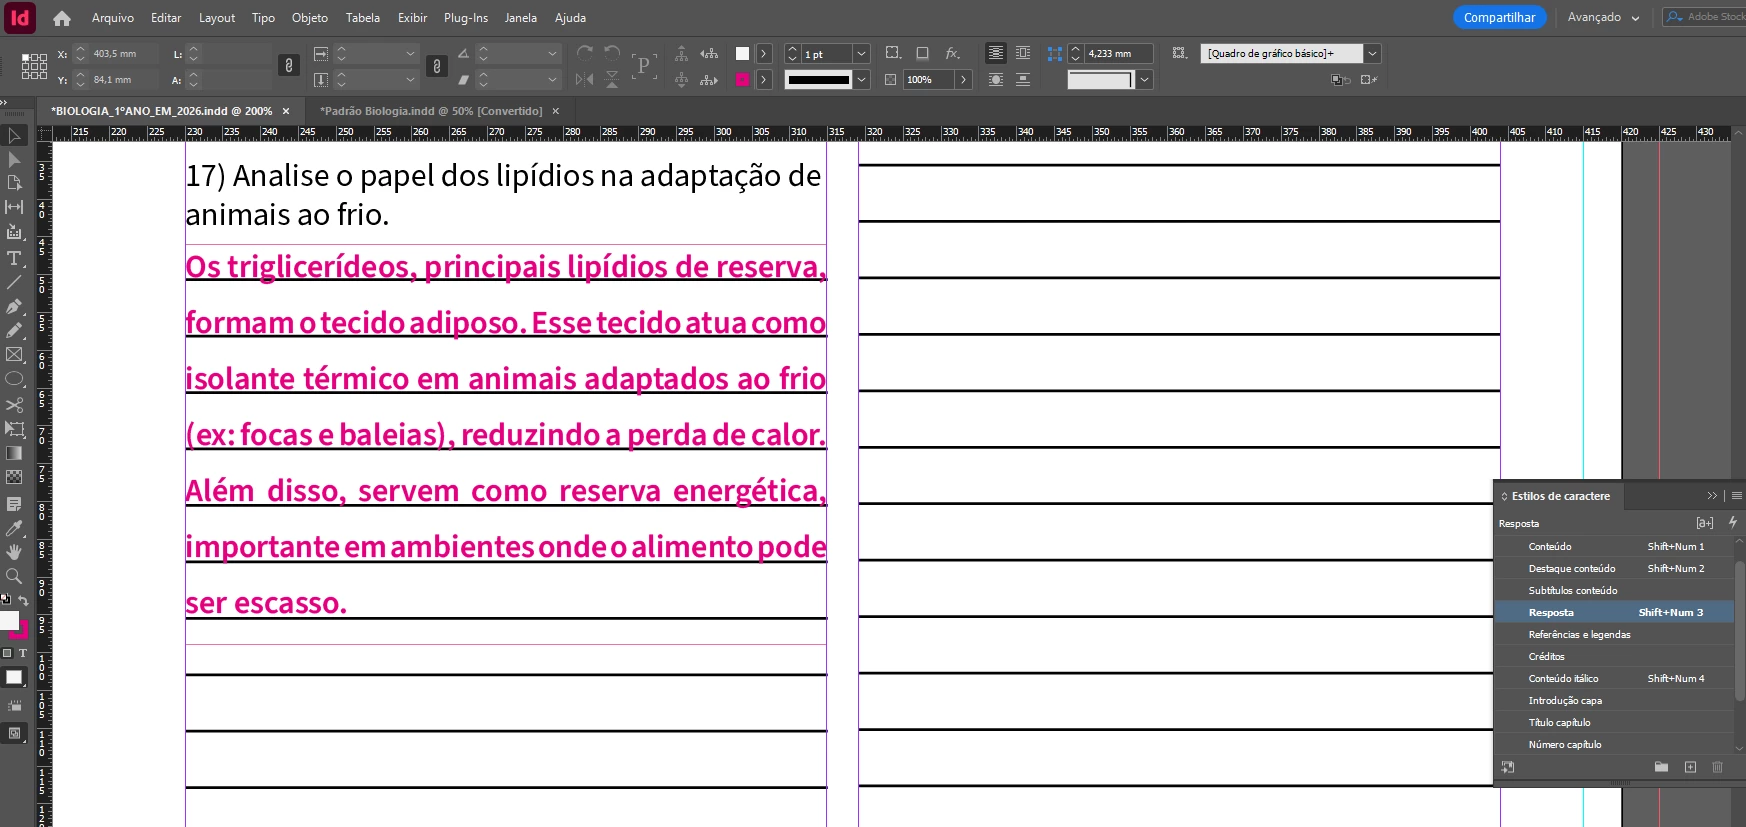Screen dimensions: 1746x827
Task: Collapse the Estilos de caractere panel
Action: point(1712,496)
